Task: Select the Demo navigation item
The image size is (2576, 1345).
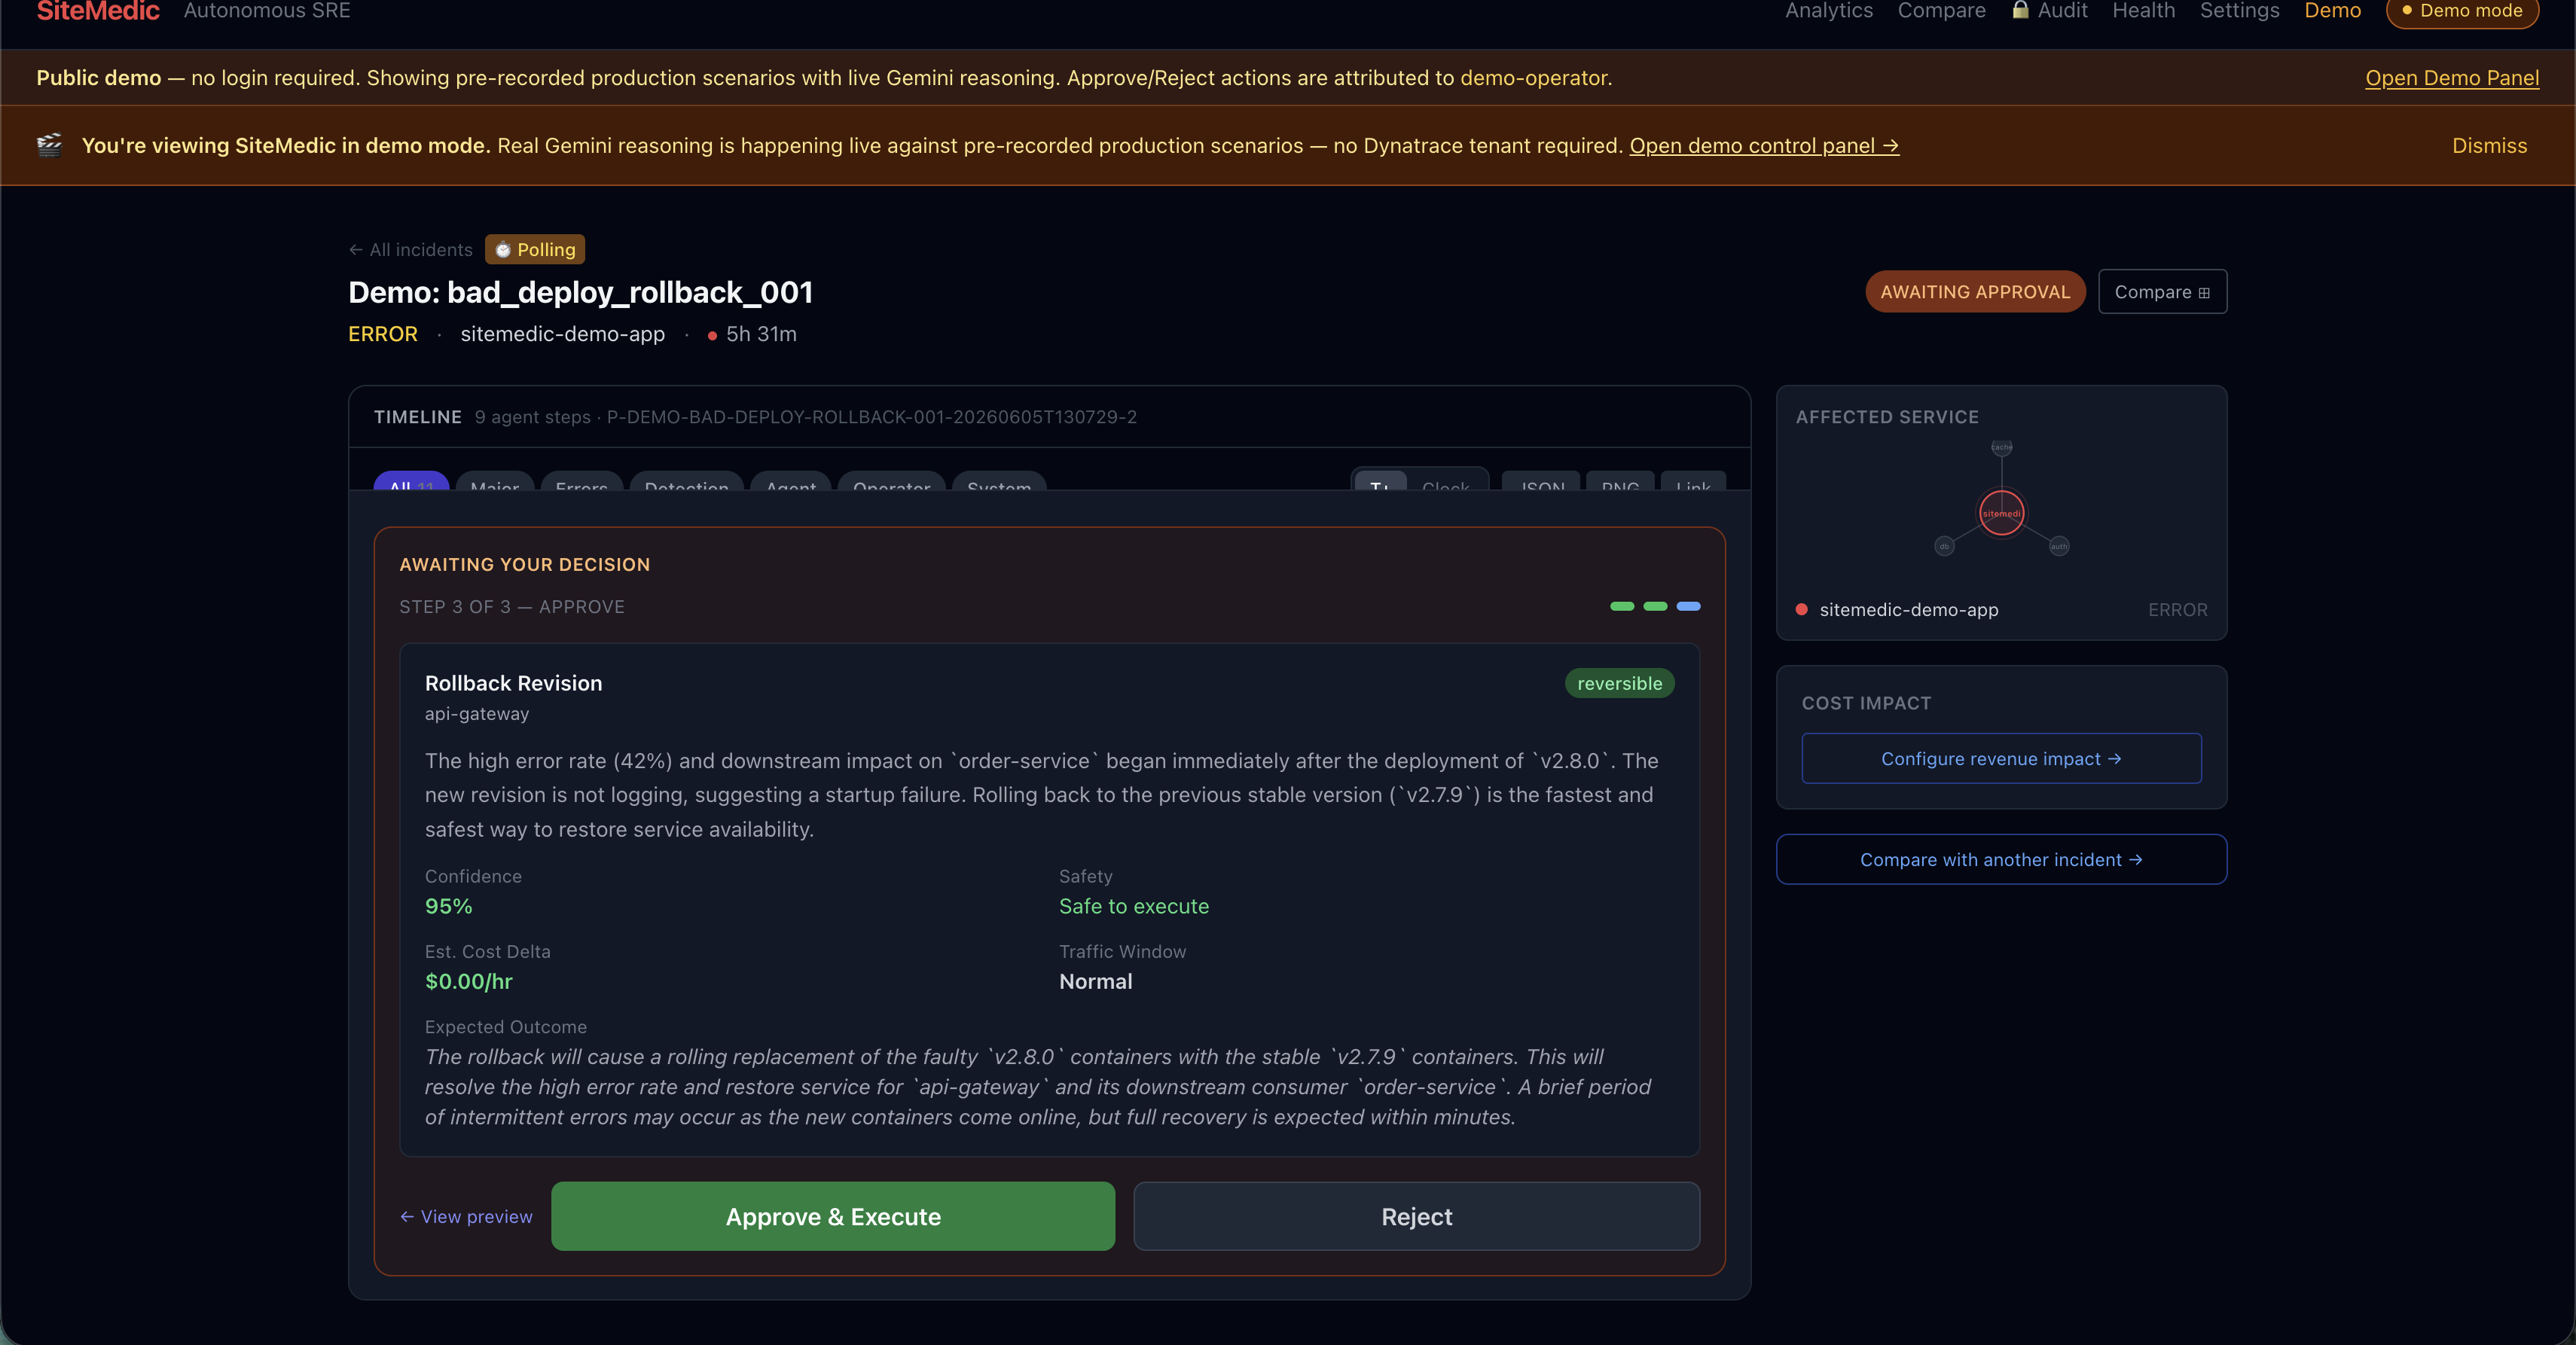Action: point(2332,11)
